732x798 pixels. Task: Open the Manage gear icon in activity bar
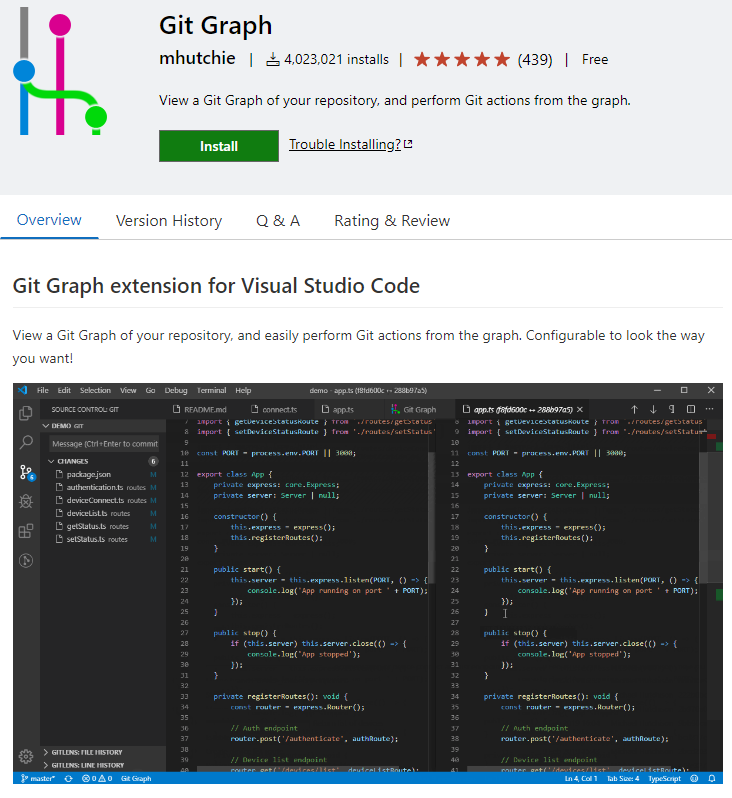pyautogui.click(x=26, y=756)
